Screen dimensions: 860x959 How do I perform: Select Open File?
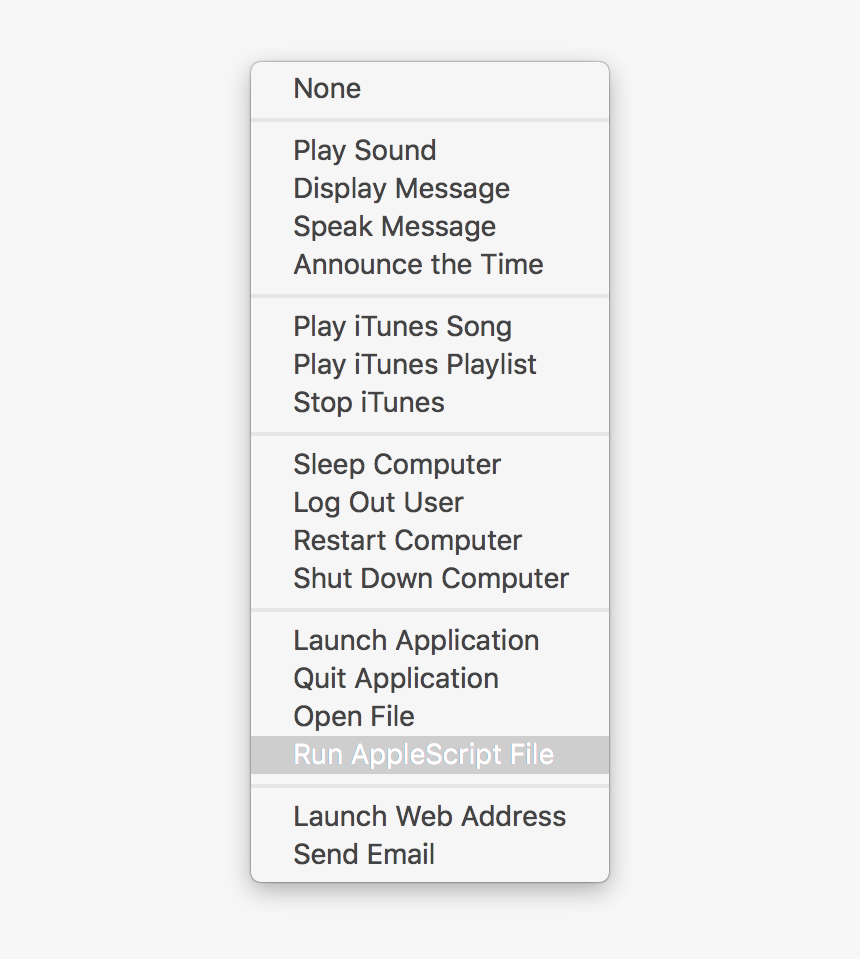354,716
